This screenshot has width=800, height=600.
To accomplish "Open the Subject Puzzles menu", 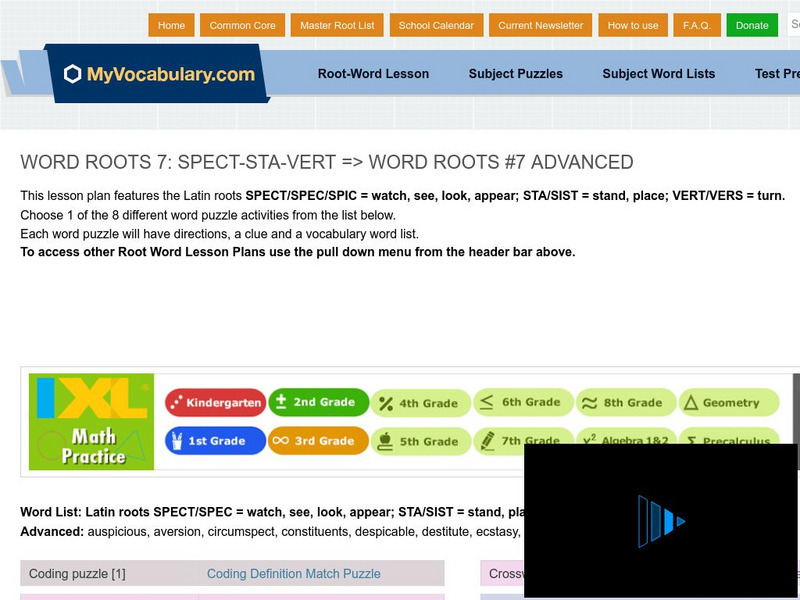I will [x=514, y=74].
